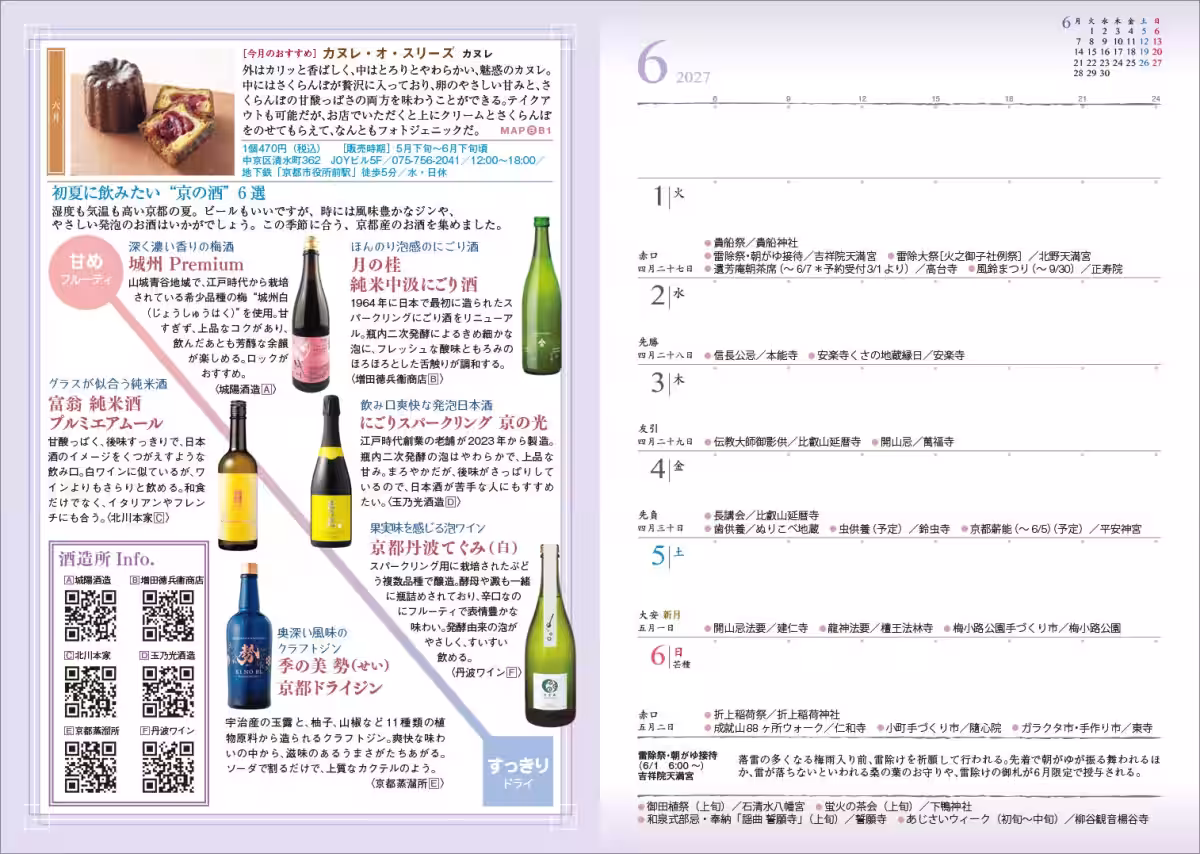Select day 3 木 in the planner
Screen dimensions: 1200x854
tap(668, 381)
